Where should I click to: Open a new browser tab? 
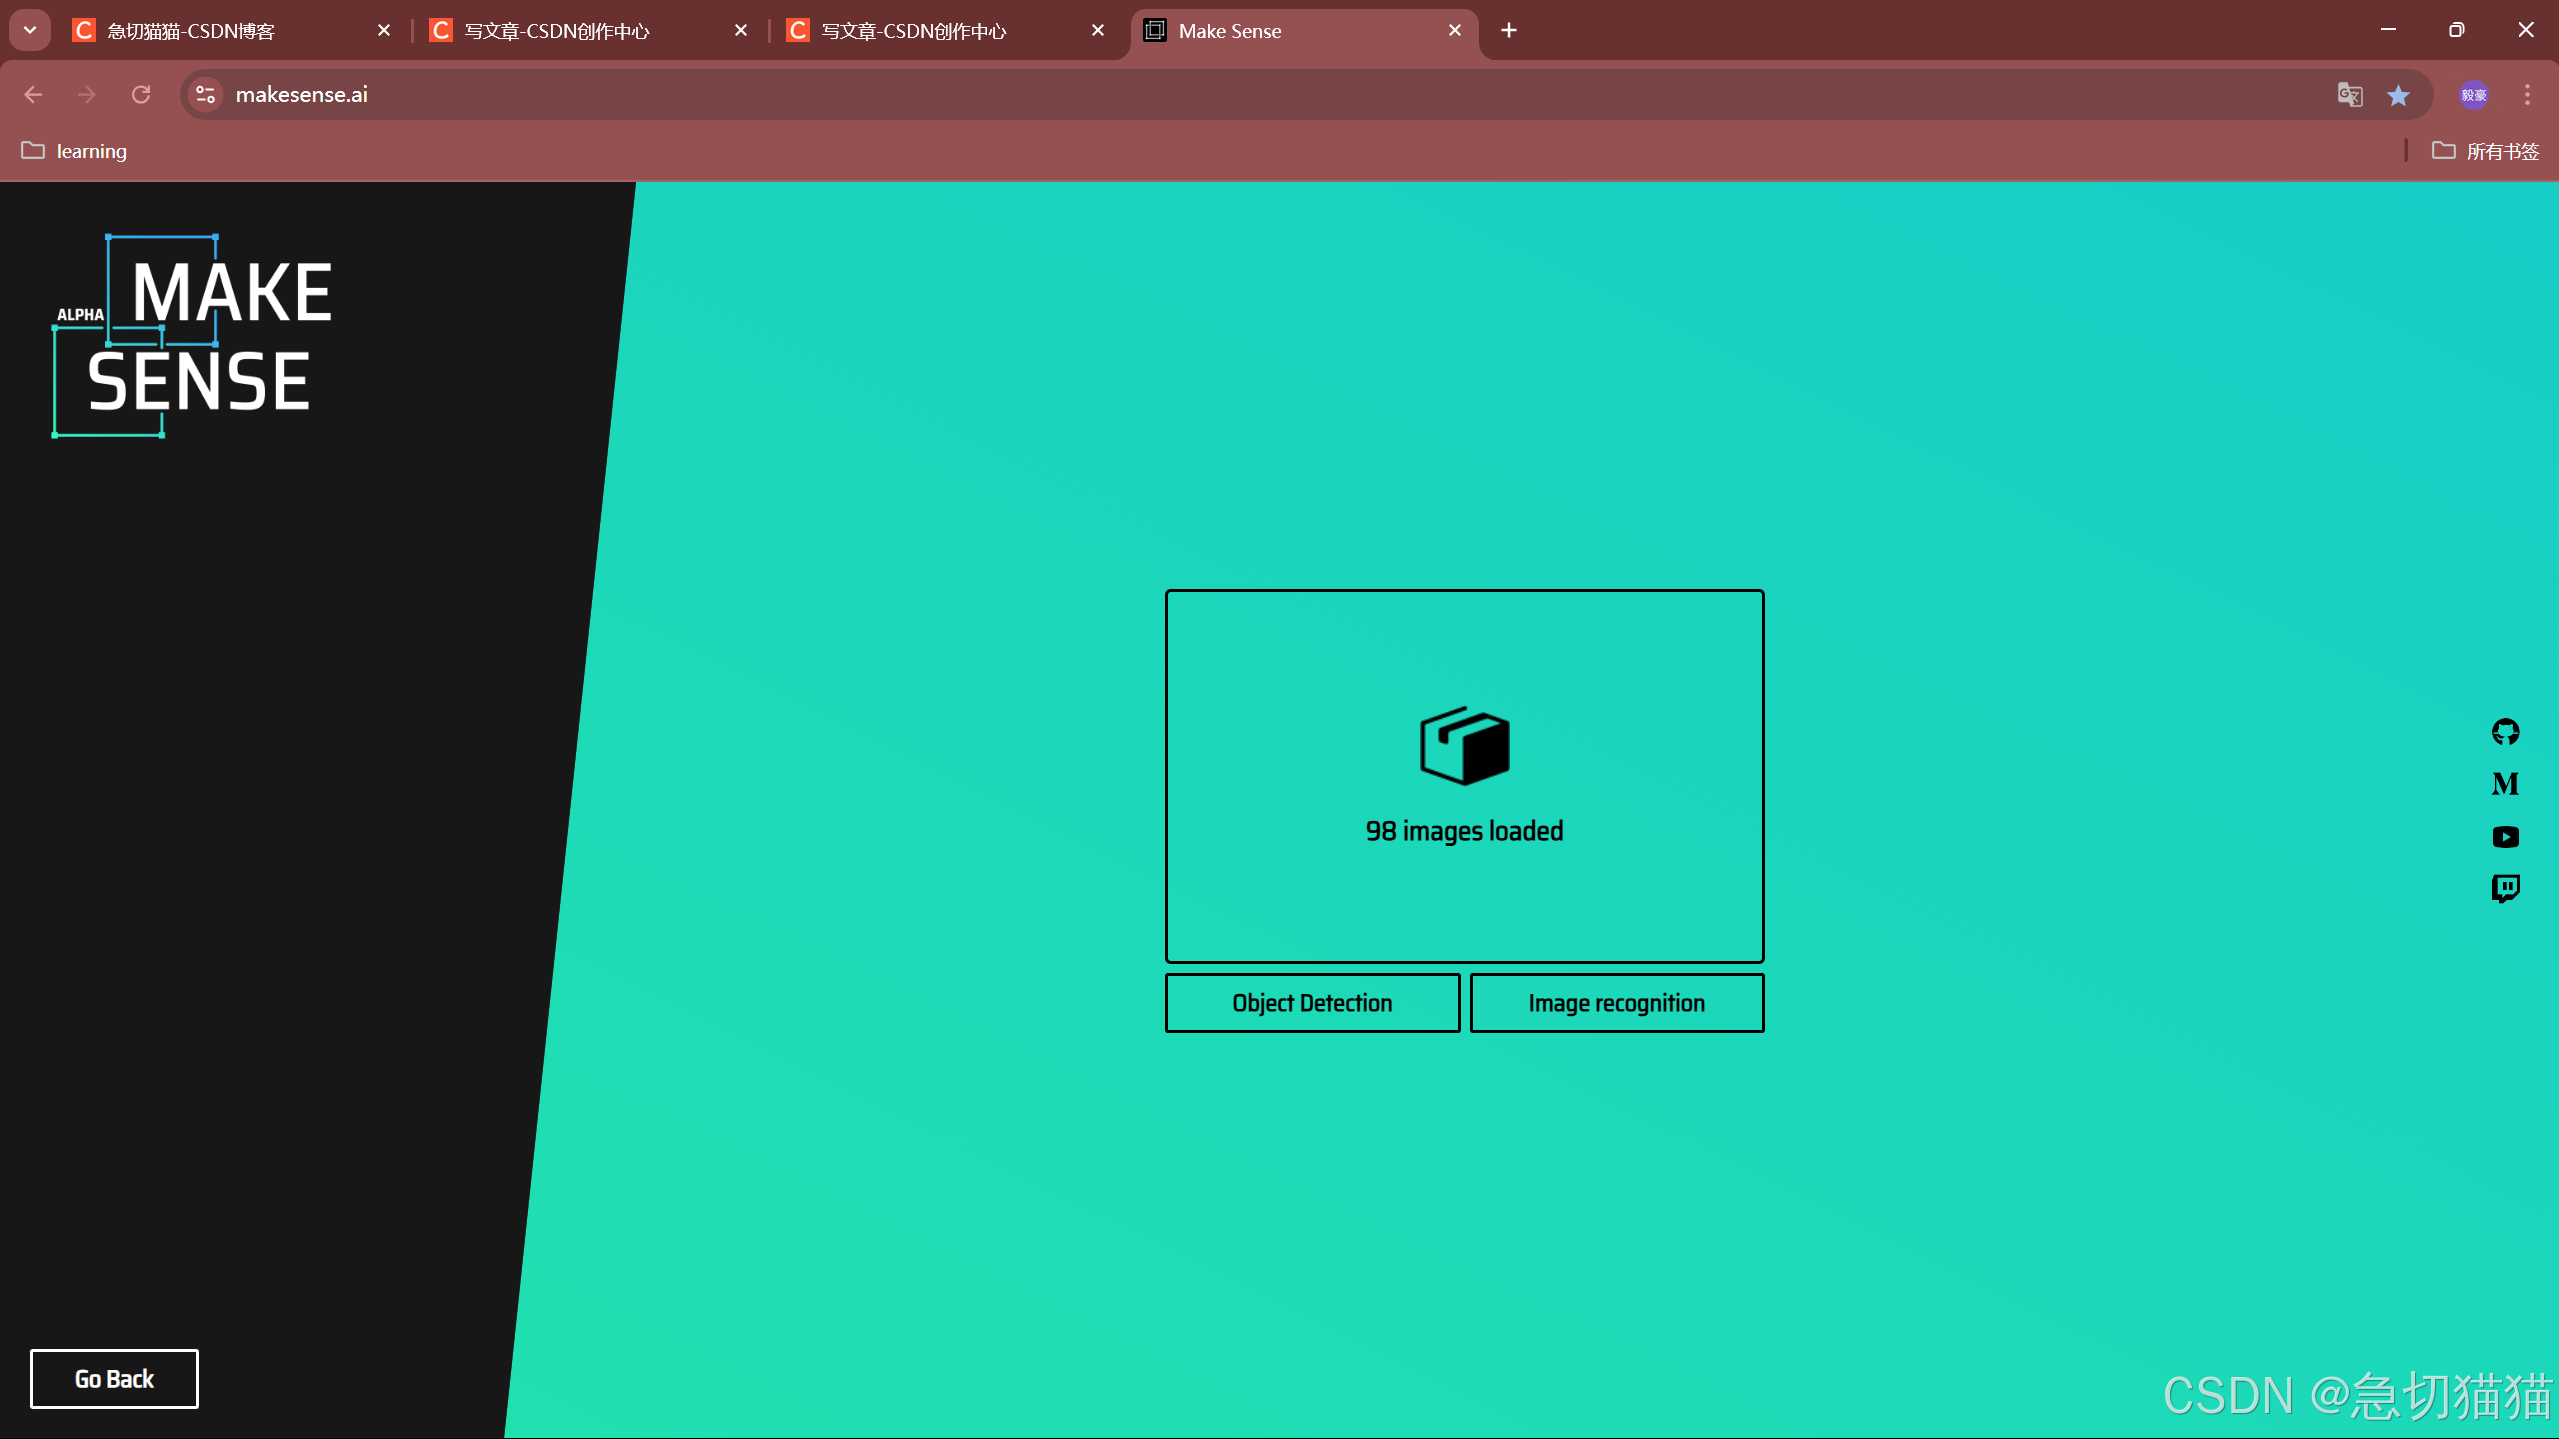pyautogui.click(x=1509, y=31)
